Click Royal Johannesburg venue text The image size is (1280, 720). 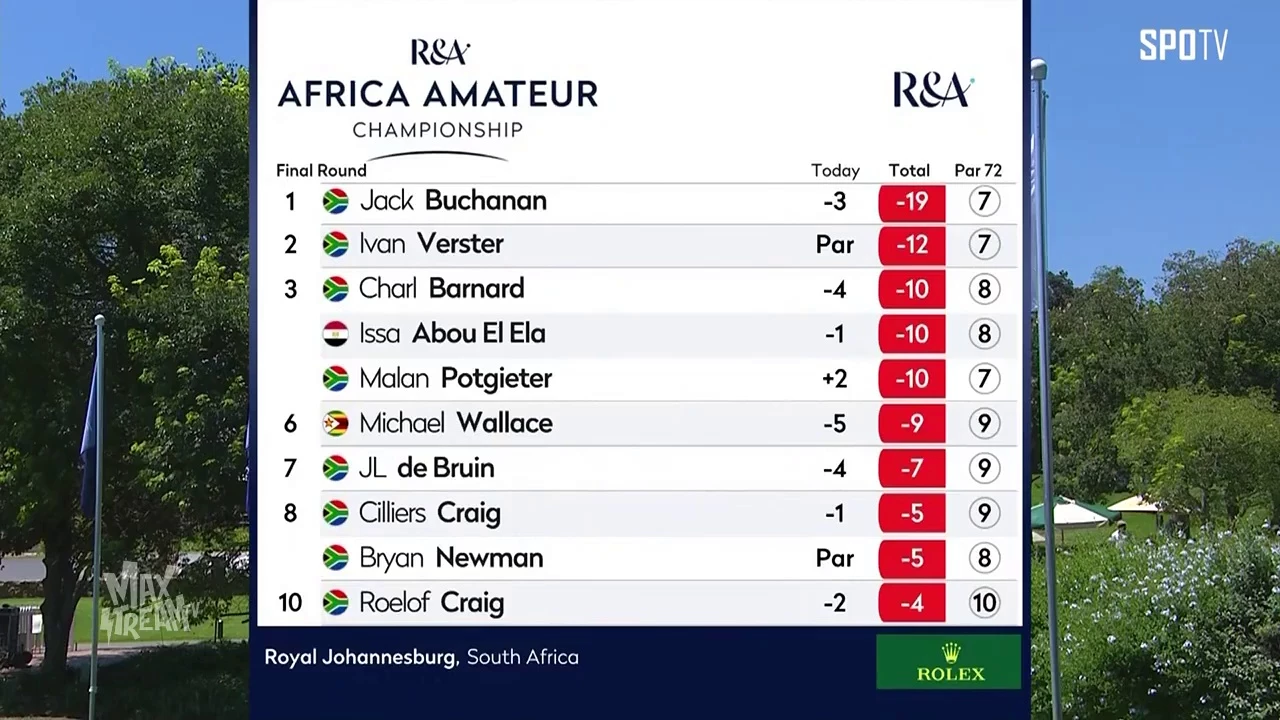pos(360,657)
